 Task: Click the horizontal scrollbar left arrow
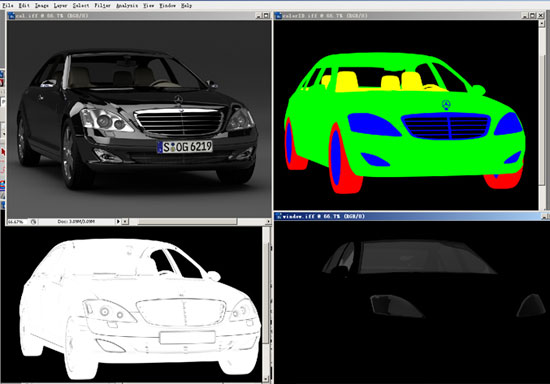(x=125, y=222)
